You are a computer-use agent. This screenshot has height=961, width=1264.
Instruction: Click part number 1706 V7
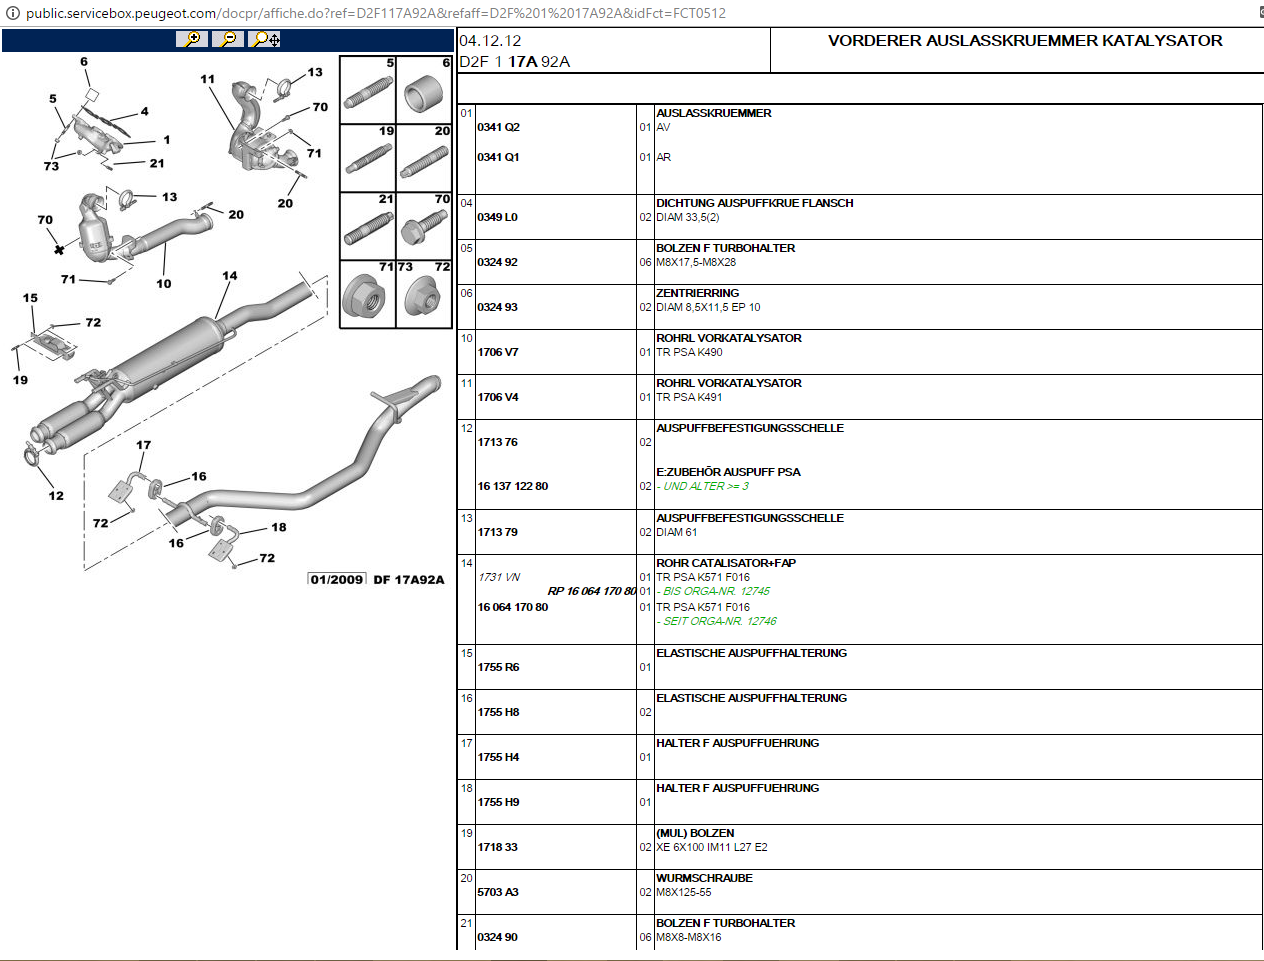coord(498,352)
